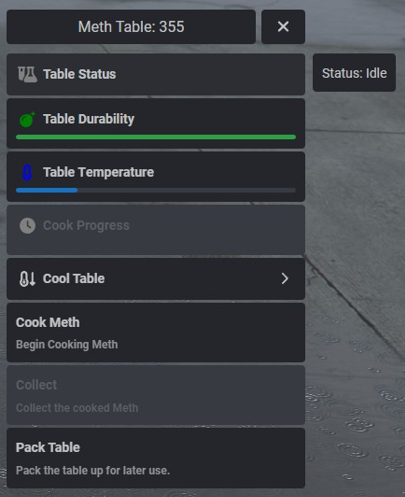Select the Cook Meth option
Screen dimensions: 405x497
click(x=156, y=333)
